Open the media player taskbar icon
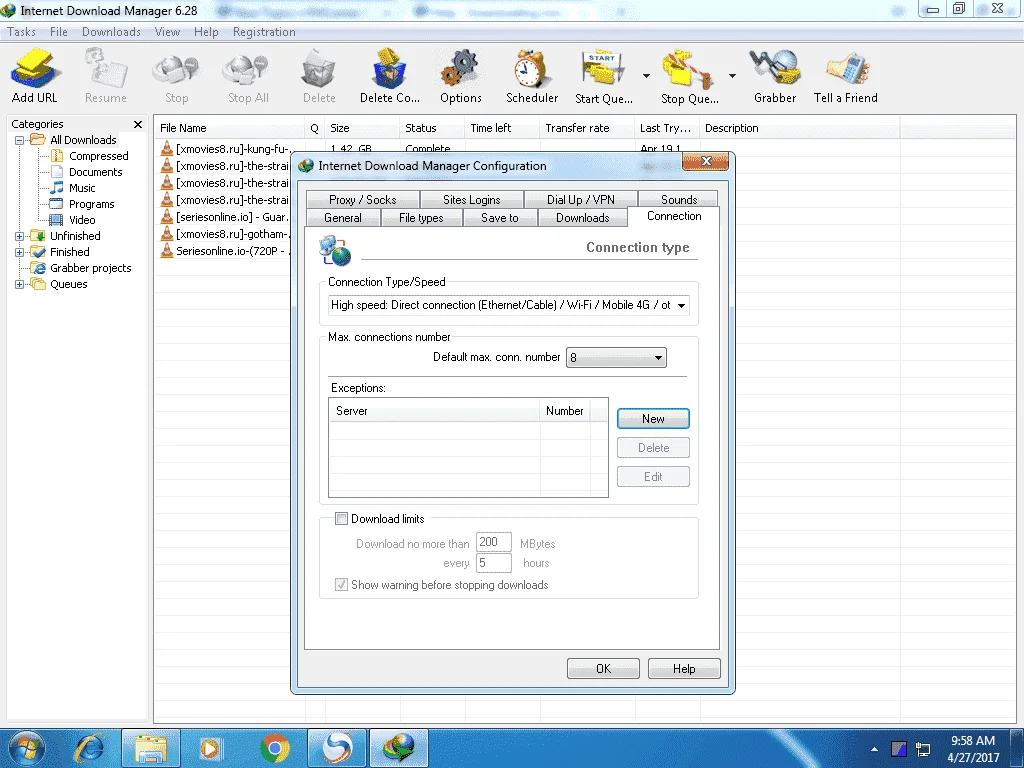The height and width of the screenshot is (768, 1024). 211,748
